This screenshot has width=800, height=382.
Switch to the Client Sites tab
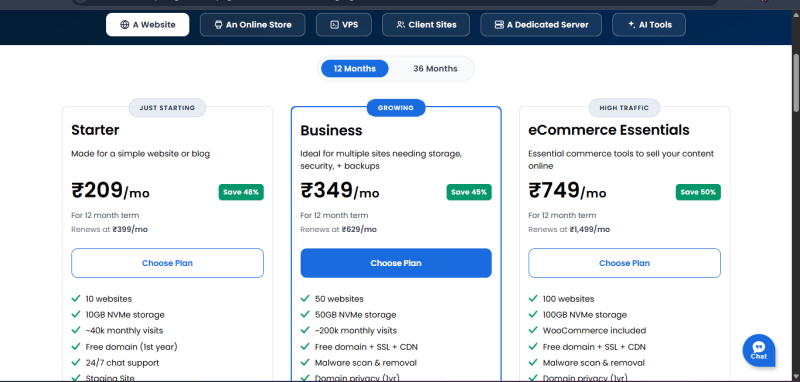click(x=426, y=24)
